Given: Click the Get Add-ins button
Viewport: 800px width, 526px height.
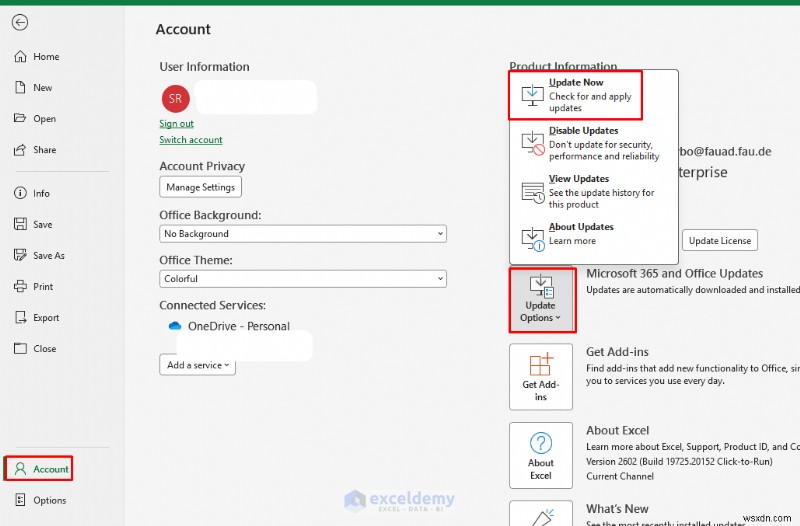Looking at the screenshot, I should tap(541, 377).
